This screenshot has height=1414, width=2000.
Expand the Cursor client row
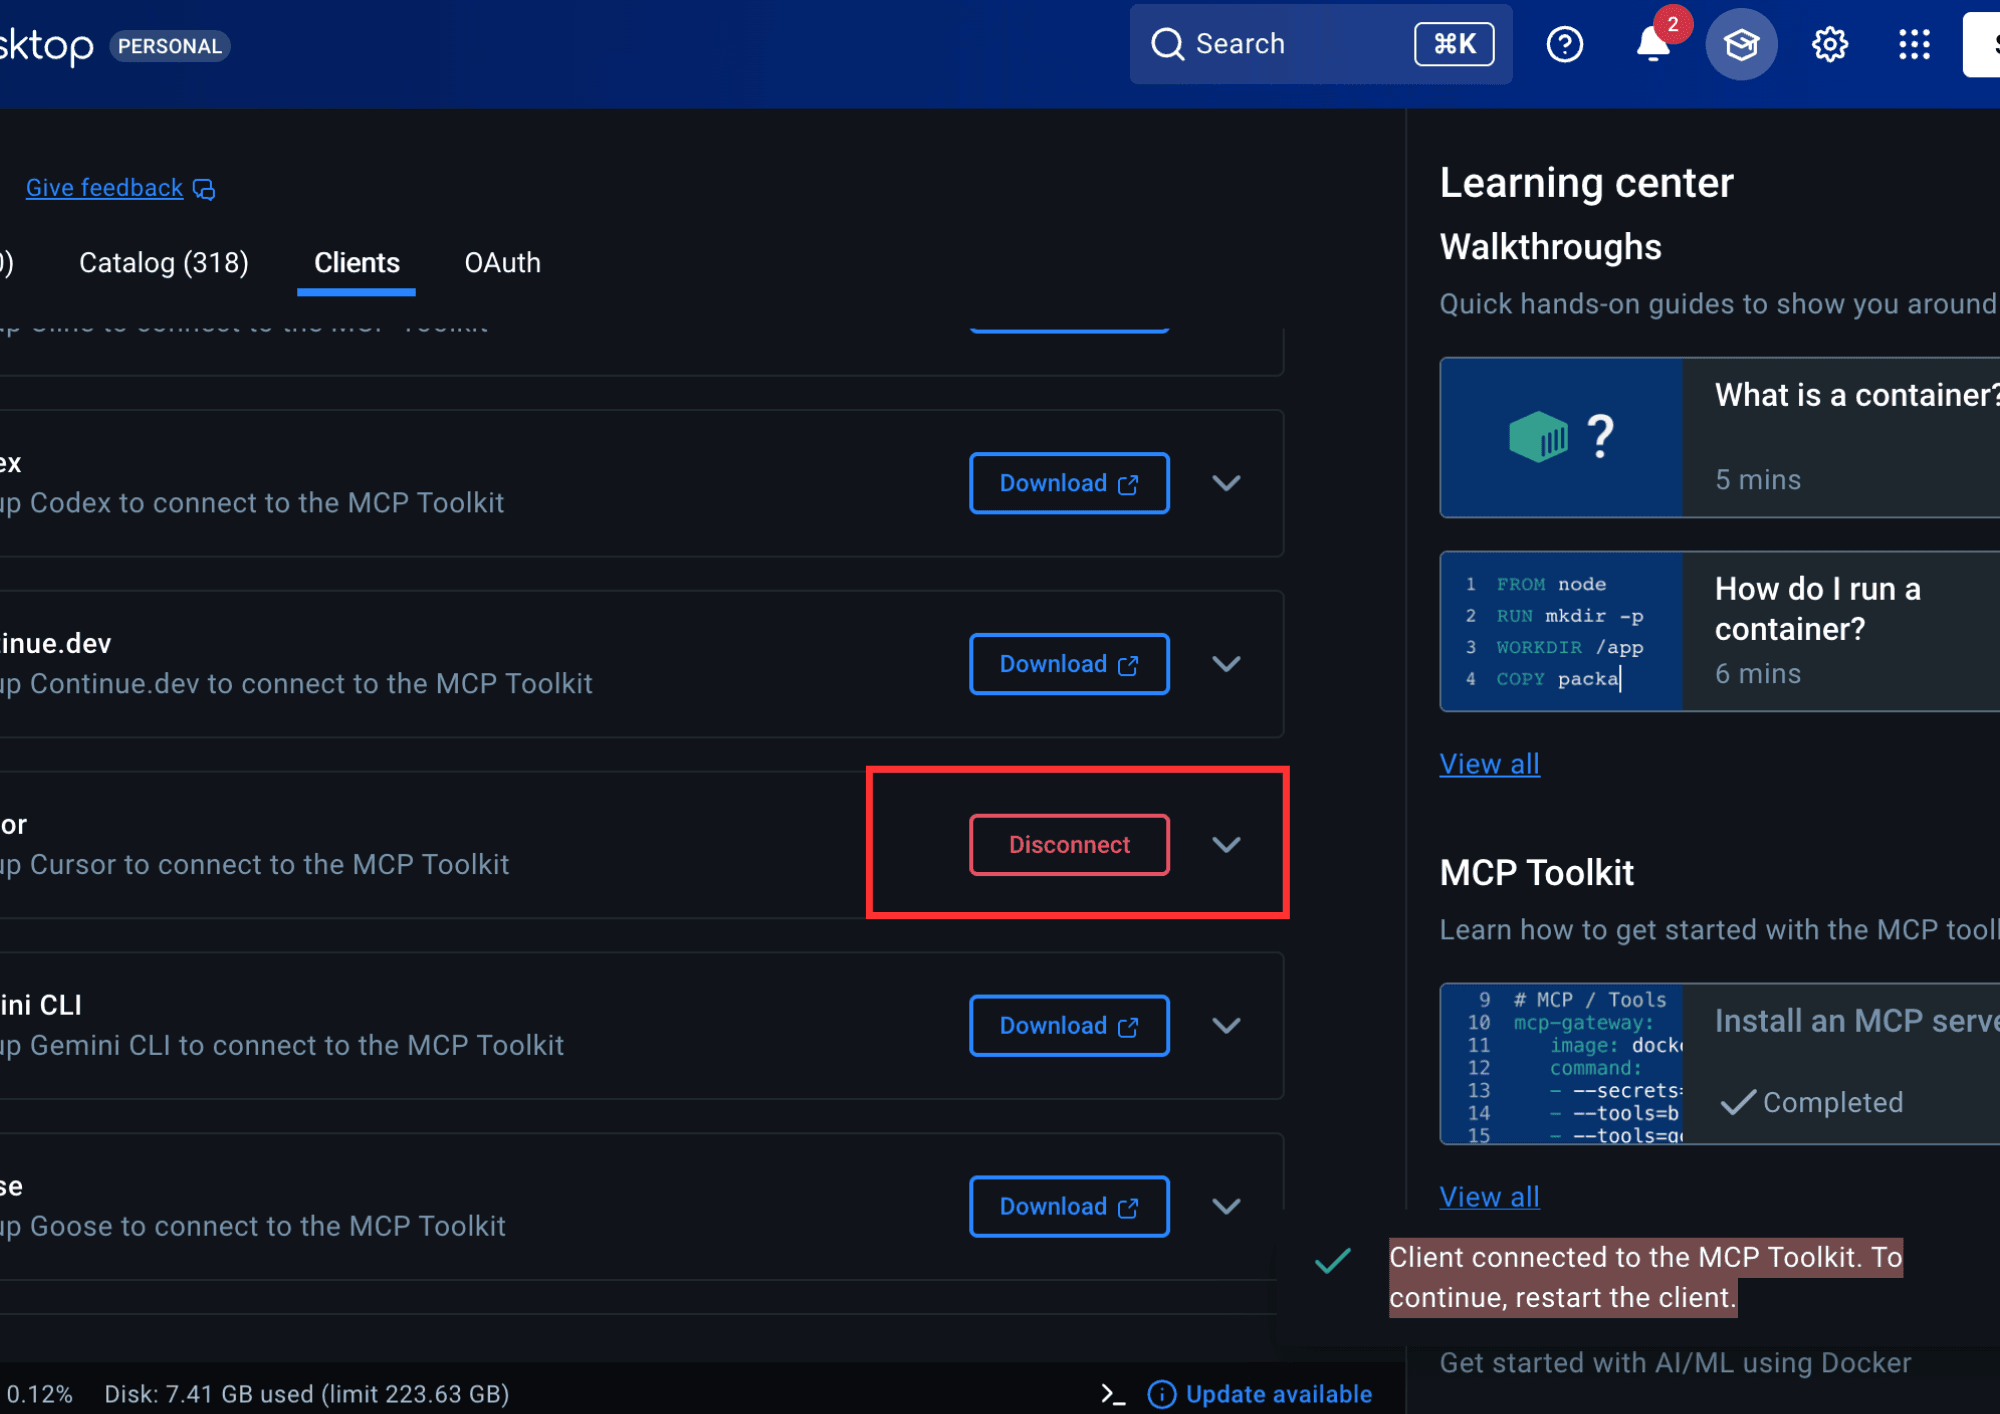(1226, 845)
